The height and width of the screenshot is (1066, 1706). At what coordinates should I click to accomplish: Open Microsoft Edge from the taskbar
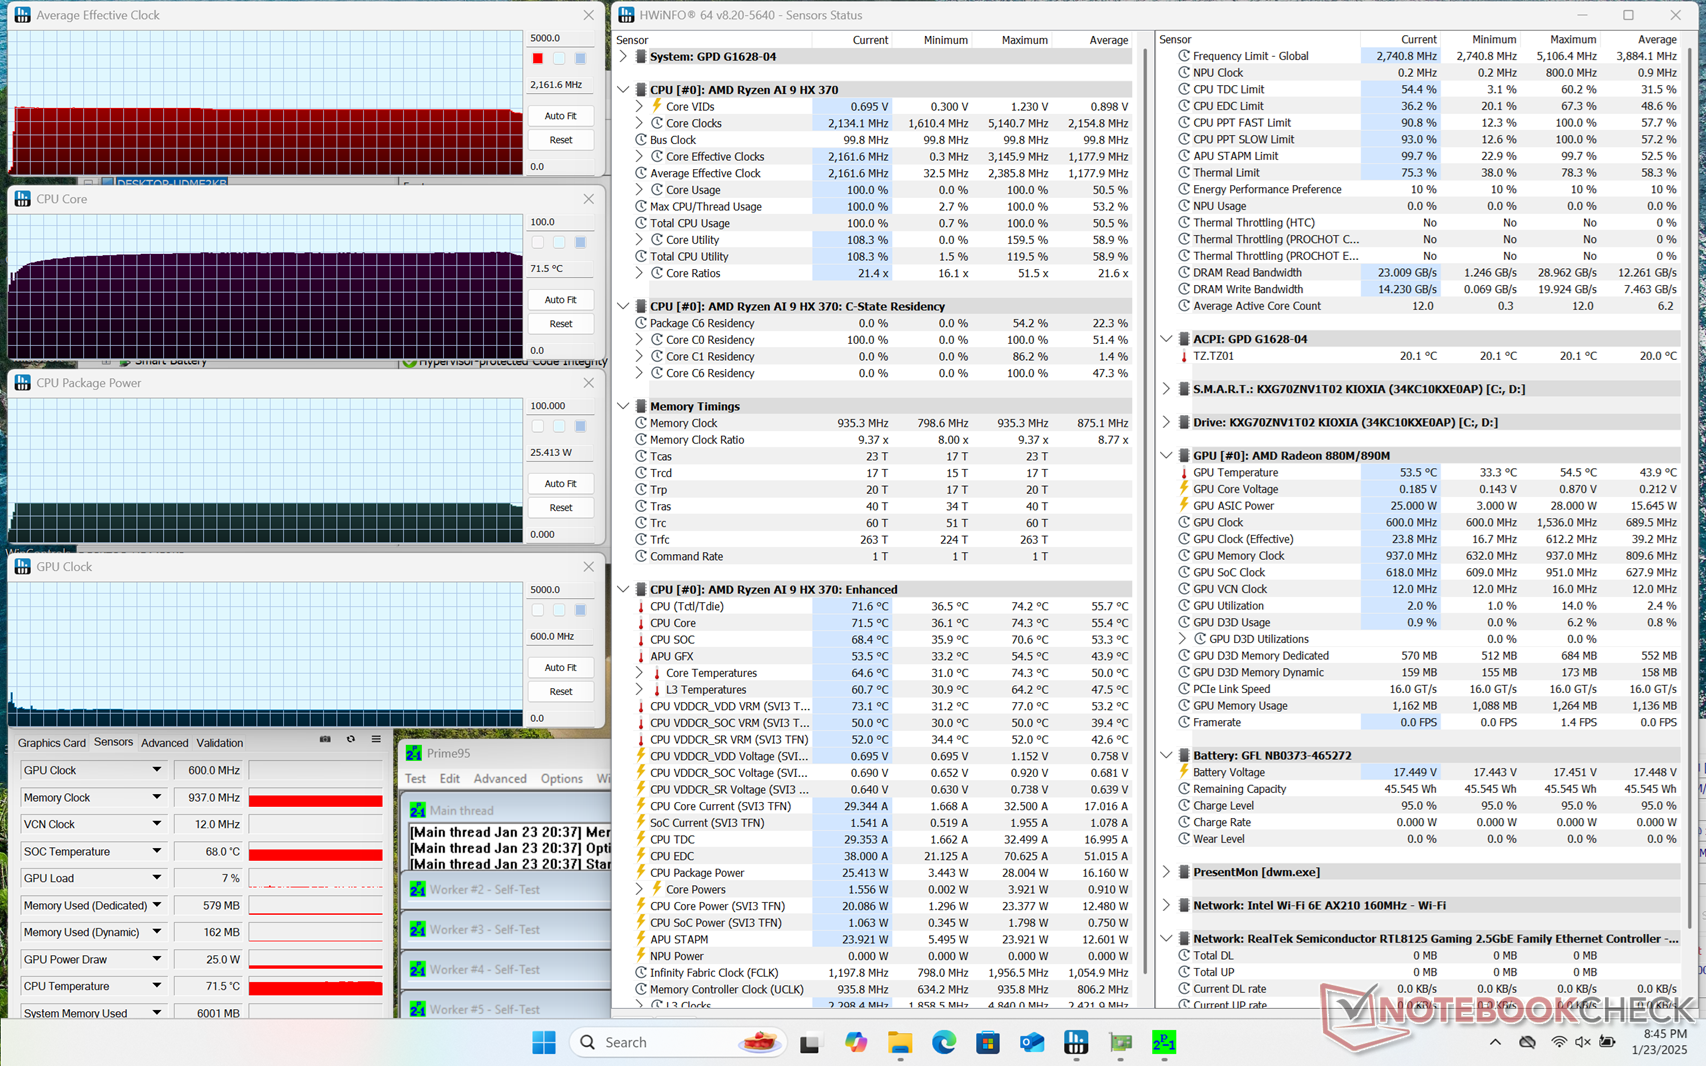coord(944,1042)
